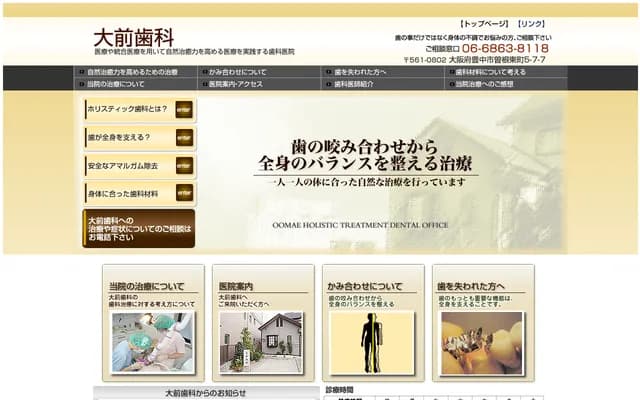
Task: Open 医院案内・アクセス in the navigation bar
Action: point(239,84)
